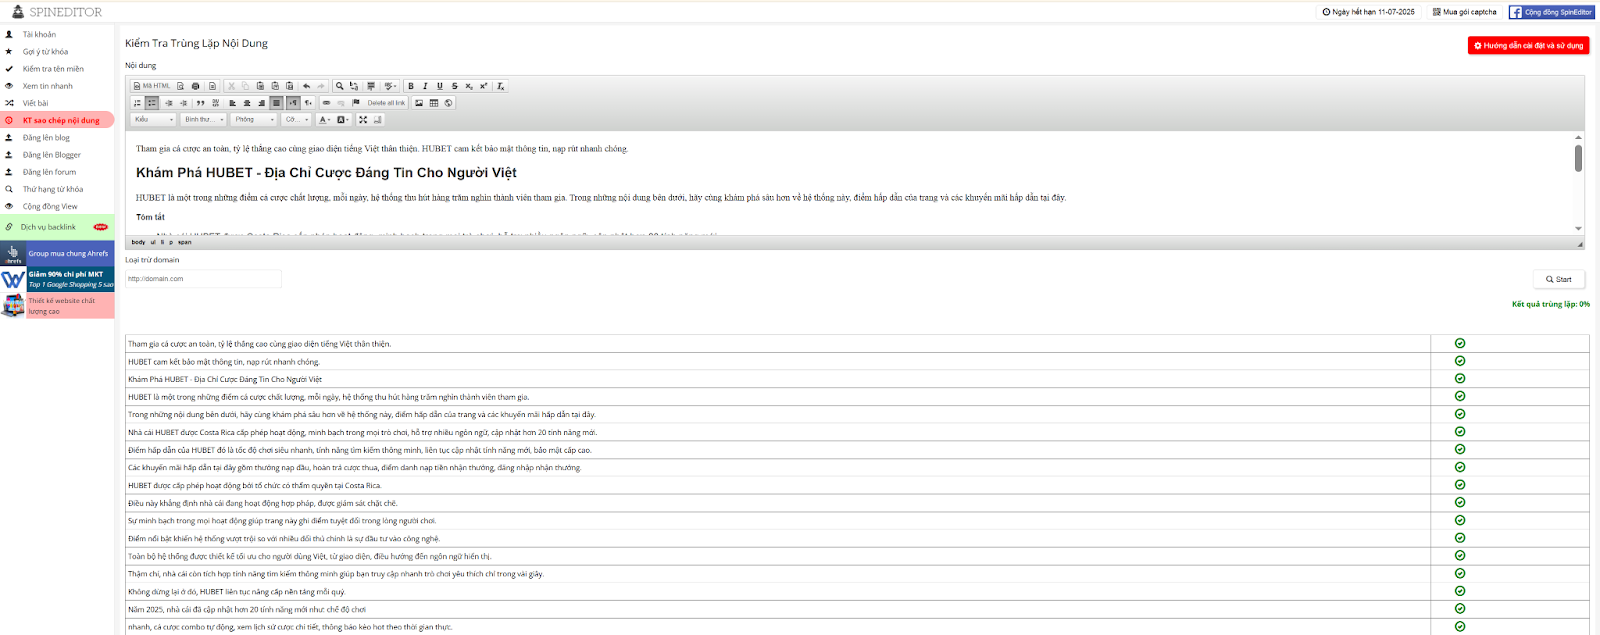Open Dịch vụ backlink link
The width and height of the screenshot is (1600, 635).
[x=48, y=227]
